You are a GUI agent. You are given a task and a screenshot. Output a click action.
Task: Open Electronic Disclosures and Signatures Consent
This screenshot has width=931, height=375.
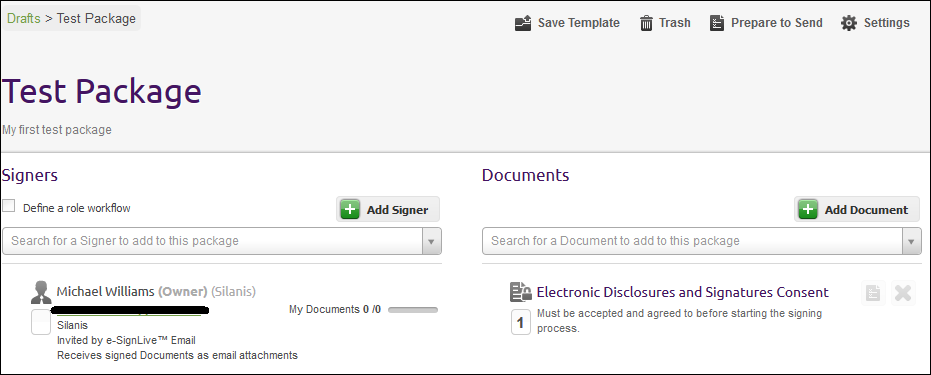683,292
